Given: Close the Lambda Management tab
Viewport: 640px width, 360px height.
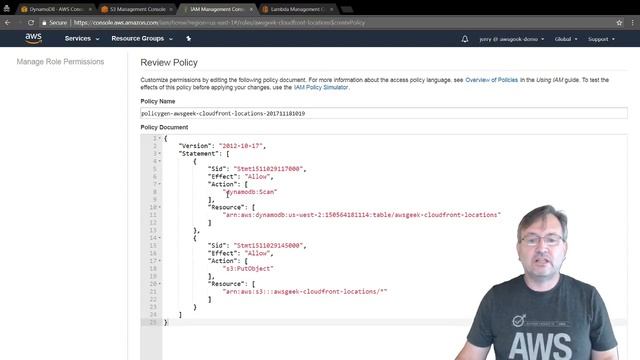Looking at the screenshot, I should (331, 9).
